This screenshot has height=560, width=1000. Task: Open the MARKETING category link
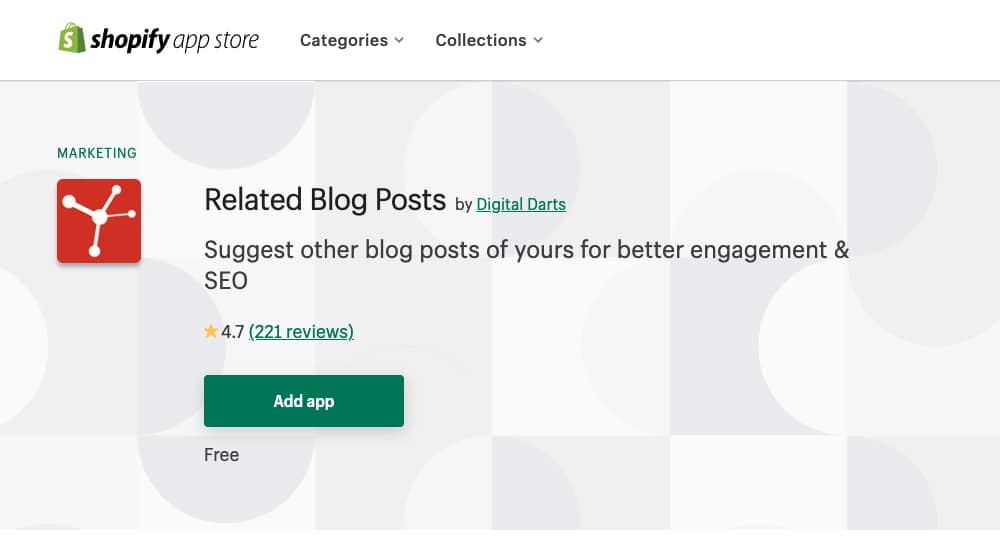pyautogui.click(x=97, y=153)
